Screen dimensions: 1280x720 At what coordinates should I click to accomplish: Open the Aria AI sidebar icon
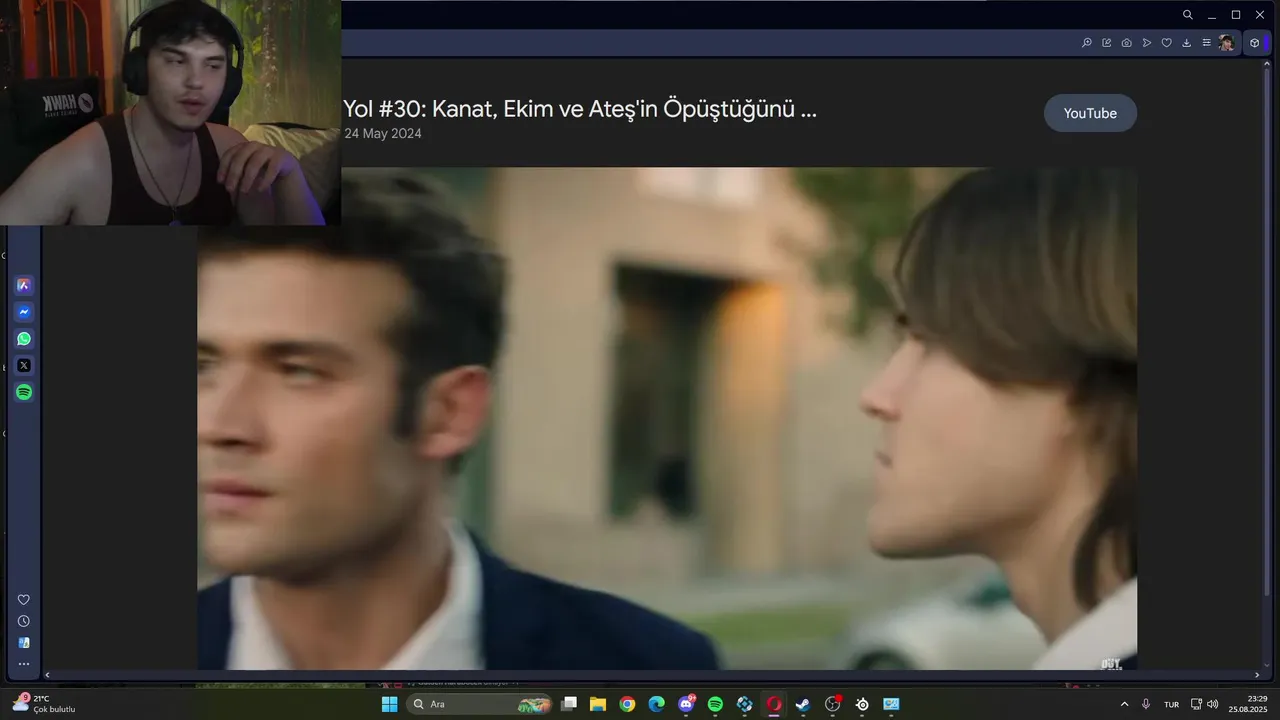pyautogui.click(x=24, y=285)
